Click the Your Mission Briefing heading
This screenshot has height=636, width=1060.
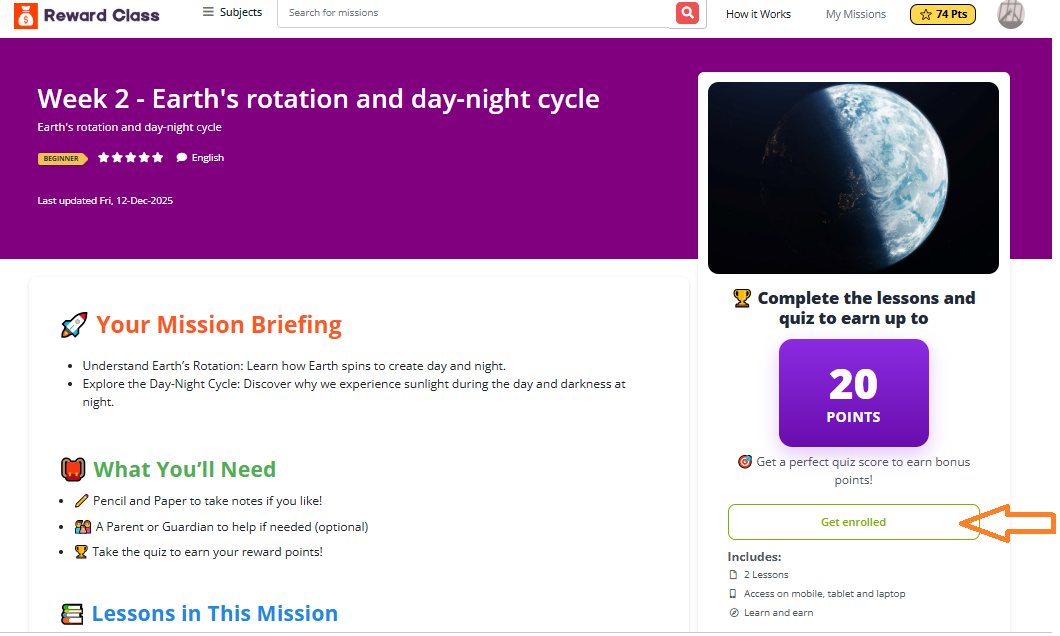[x=218, y=324]
